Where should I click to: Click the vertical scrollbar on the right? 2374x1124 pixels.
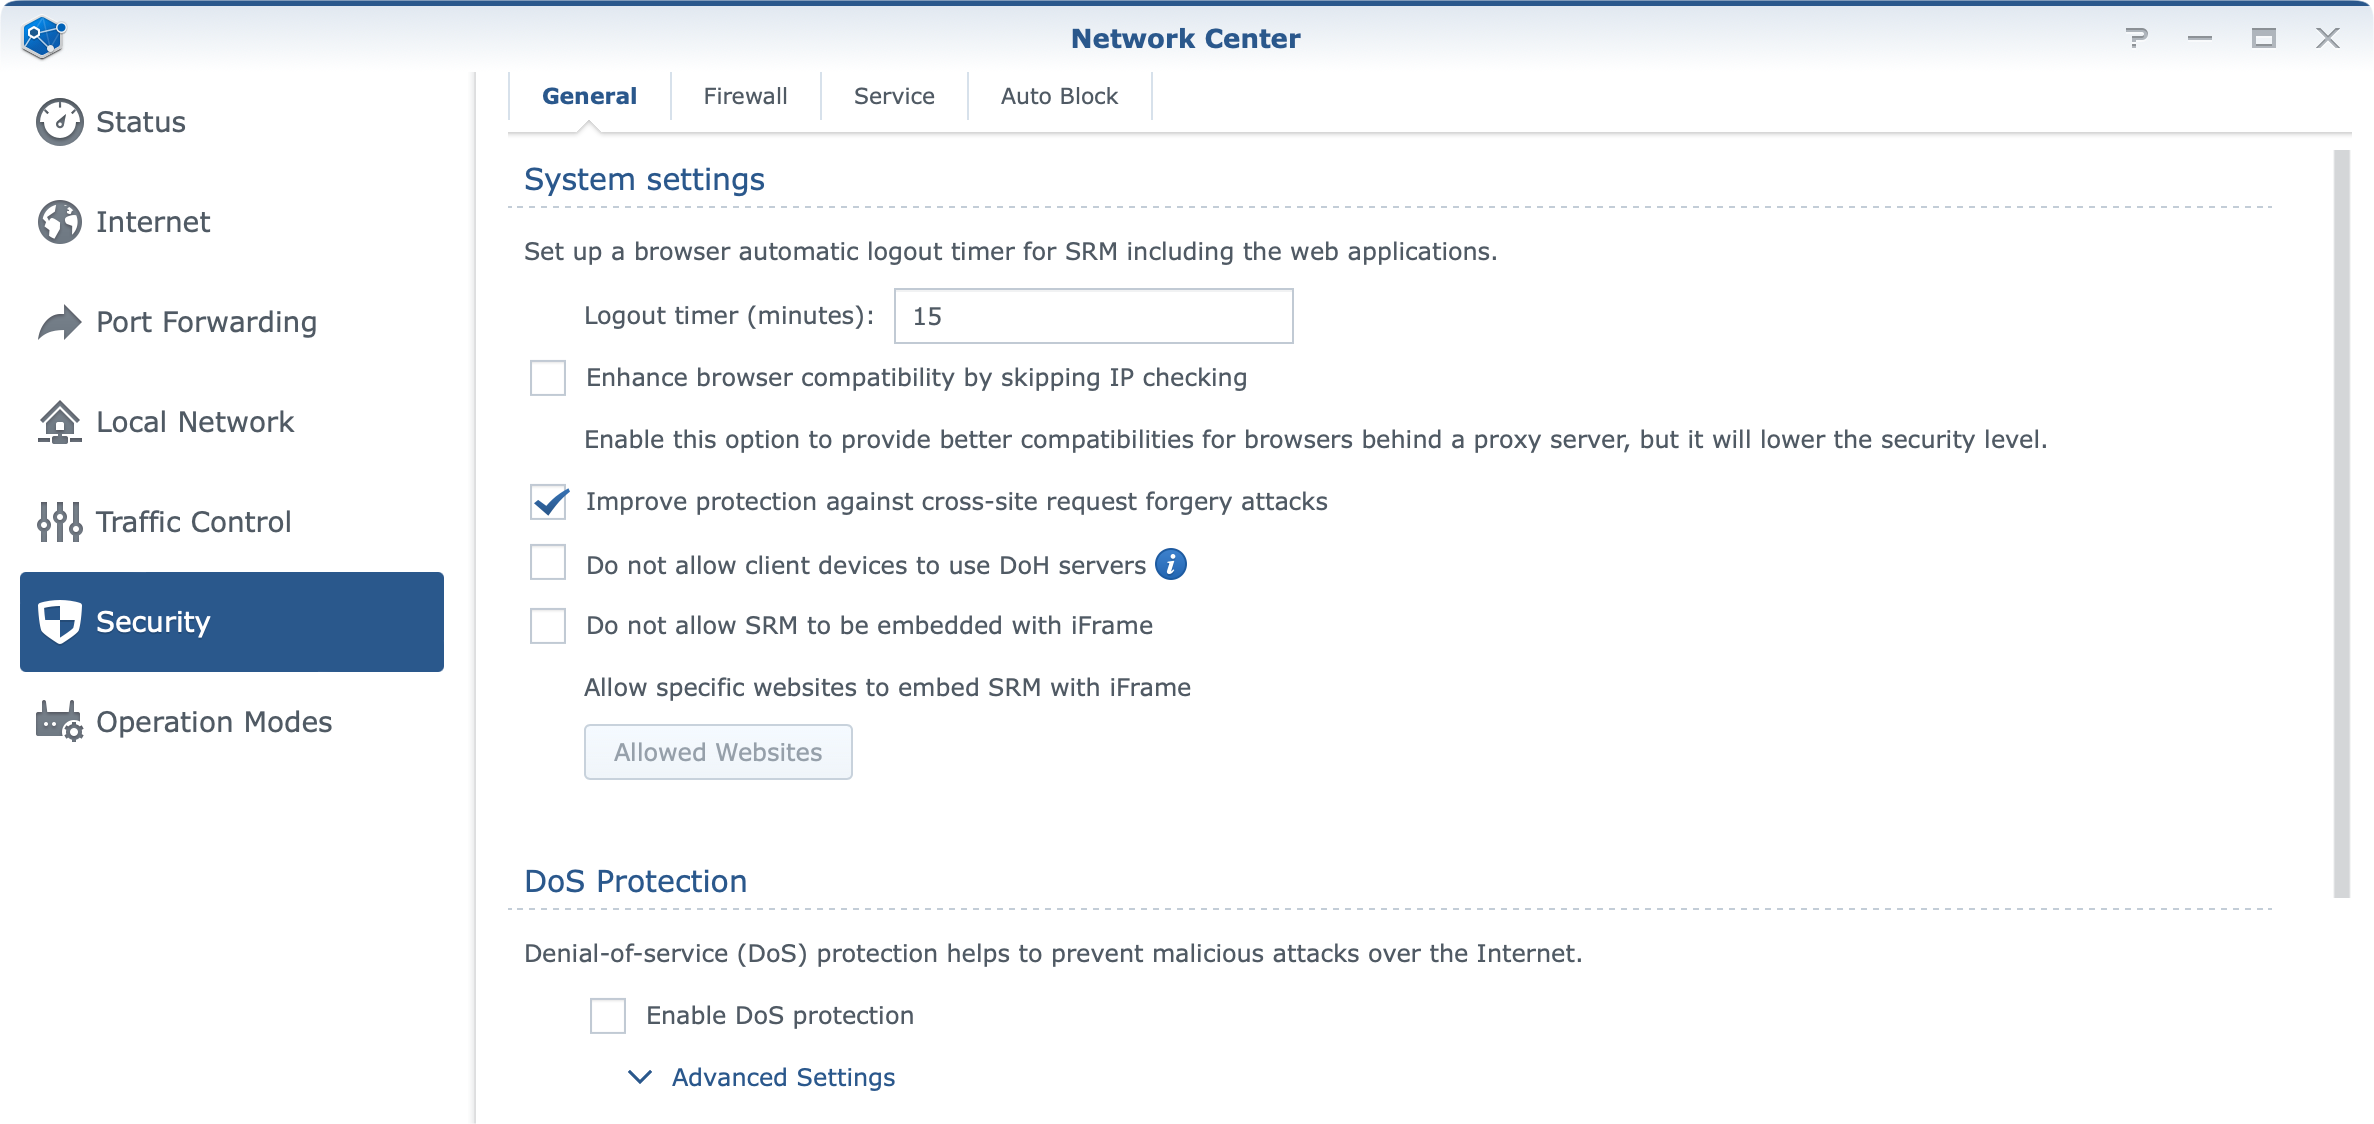click(x=2342, y=524)
